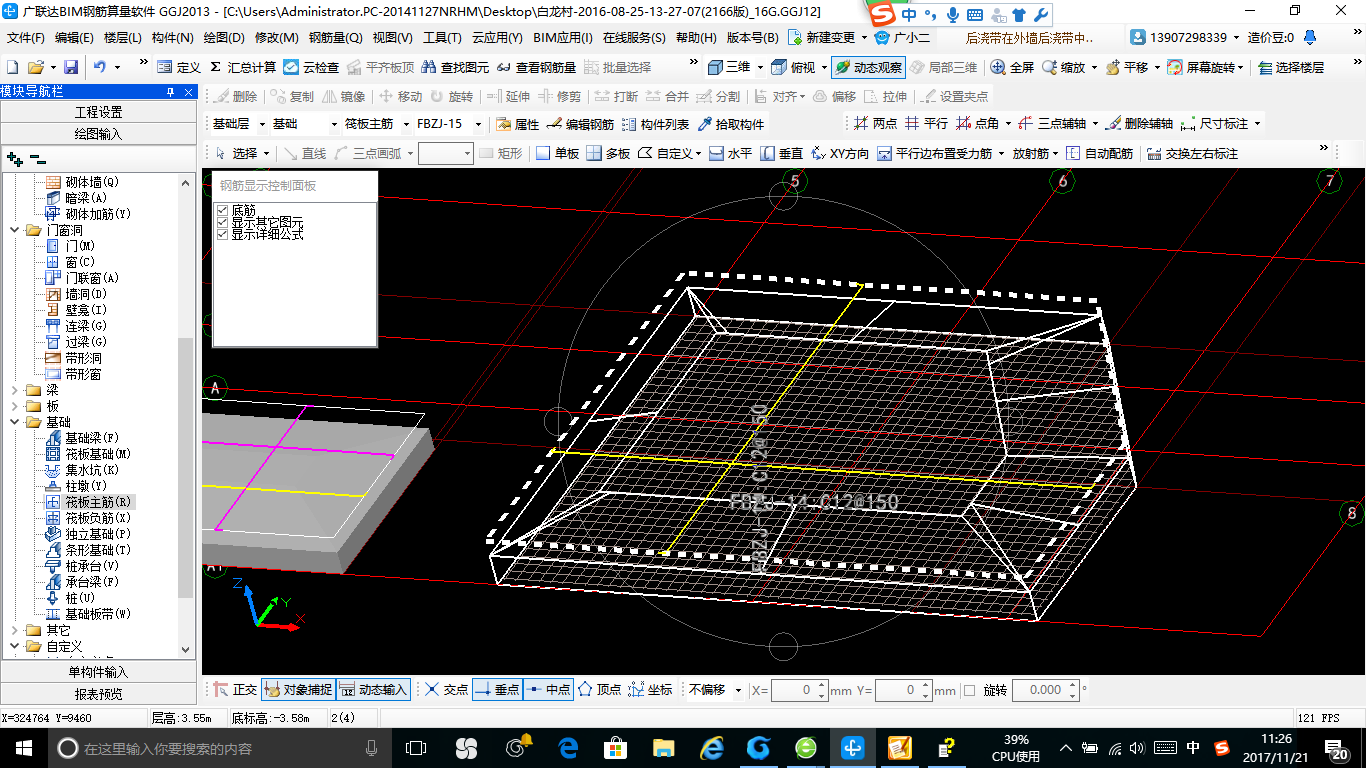Activate 全屏 full screen view
The width and height of the screenshot is (1366, 768).
tap(1012, 67)
